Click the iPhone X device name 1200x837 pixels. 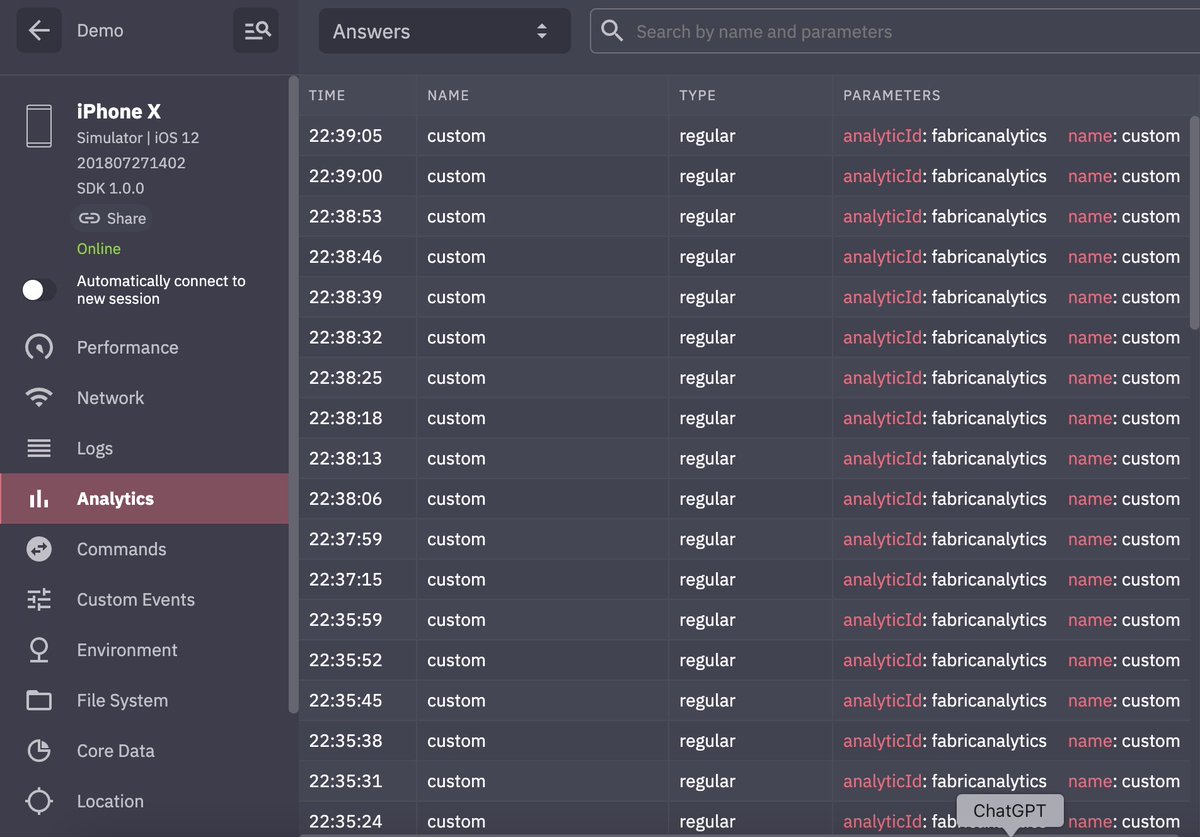tap(119, 111)
